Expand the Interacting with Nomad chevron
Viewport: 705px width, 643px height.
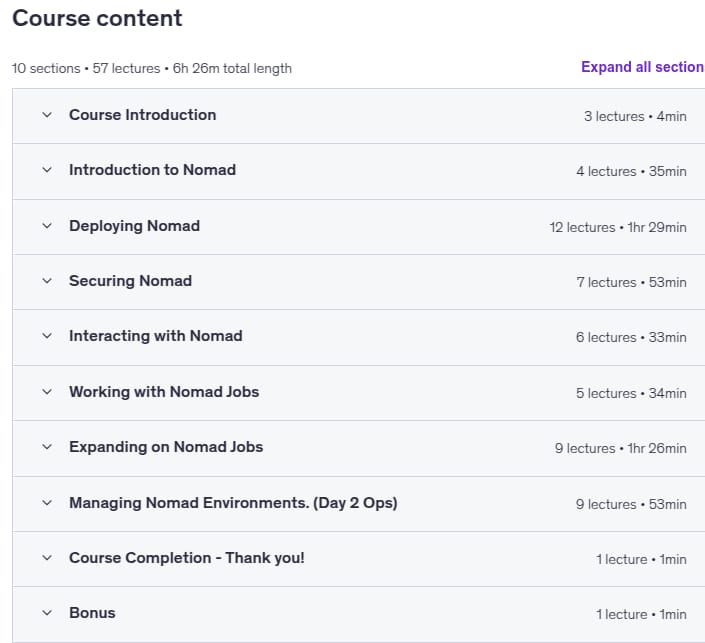click(47, 336)
